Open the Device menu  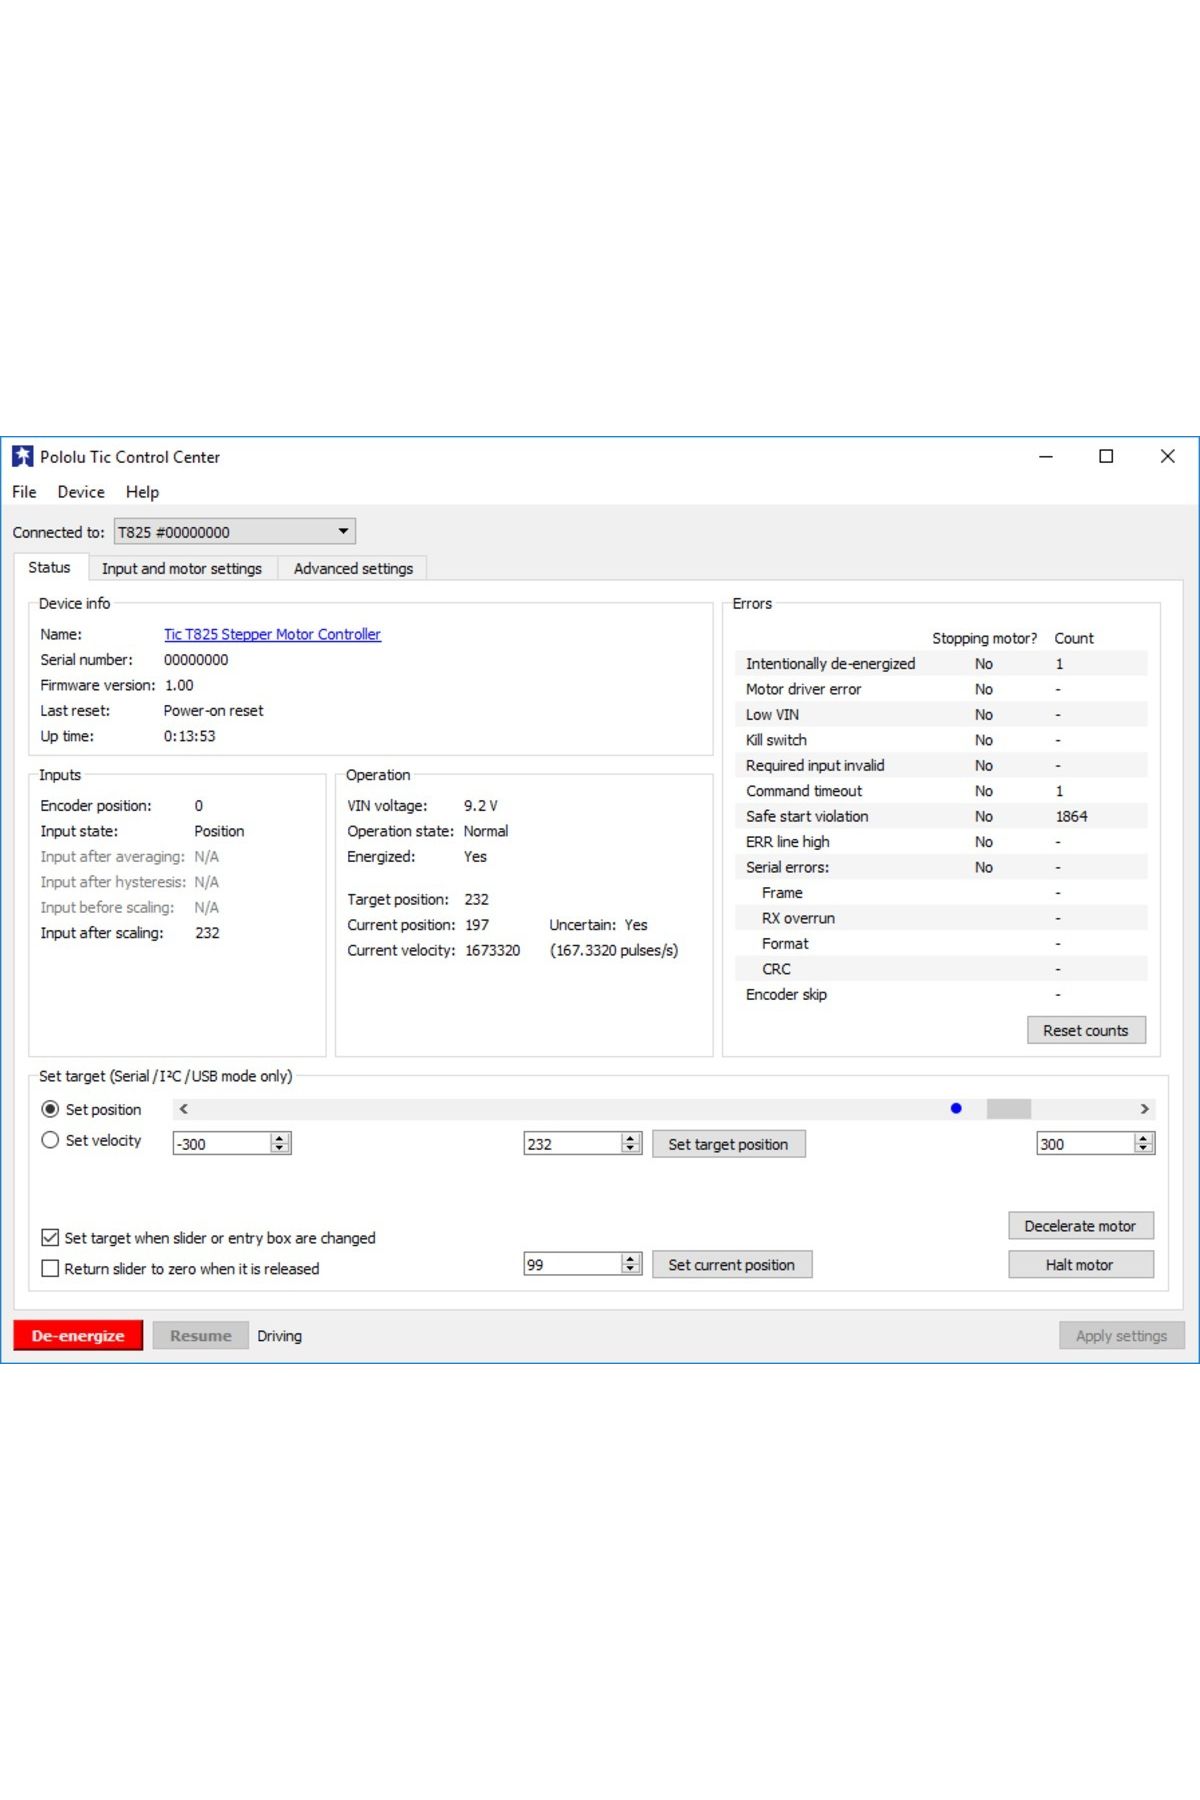(x=81, y=492)
